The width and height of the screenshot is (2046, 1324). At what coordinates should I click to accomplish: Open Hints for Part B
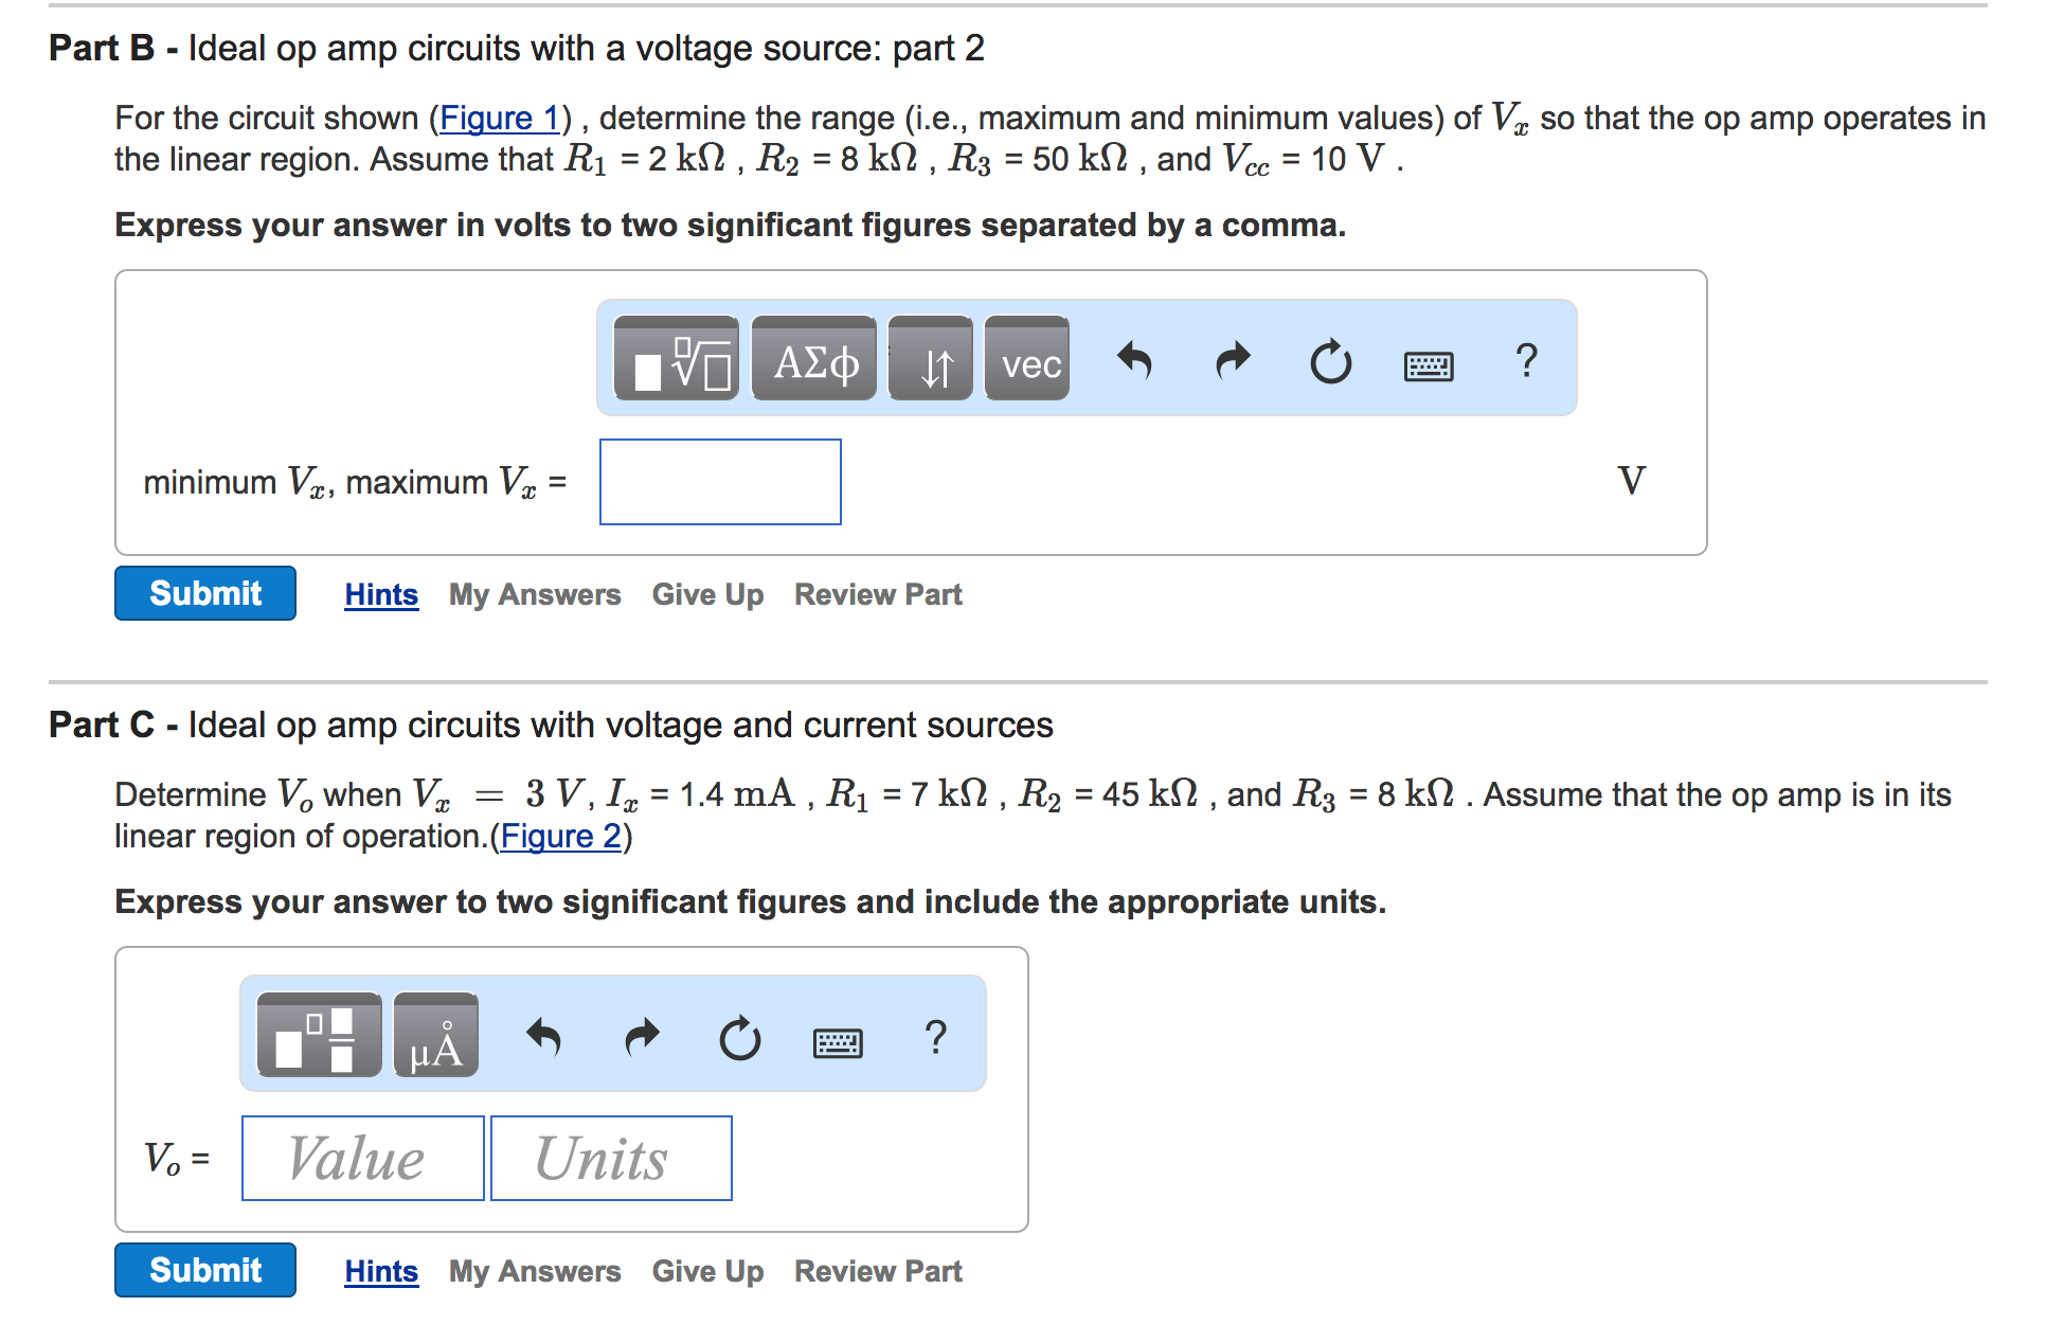point(380,594)
